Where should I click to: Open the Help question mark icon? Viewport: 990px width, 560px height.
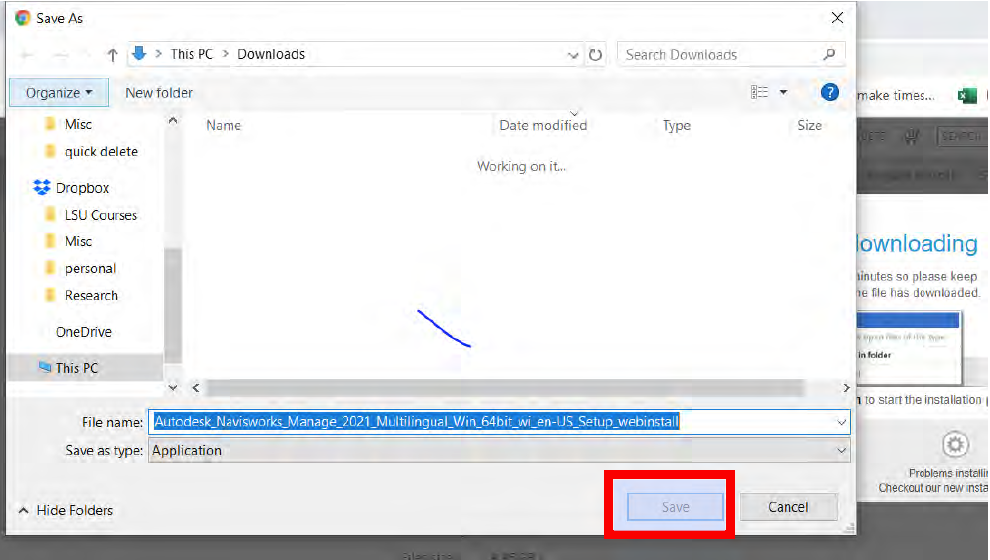coord(829,92)
